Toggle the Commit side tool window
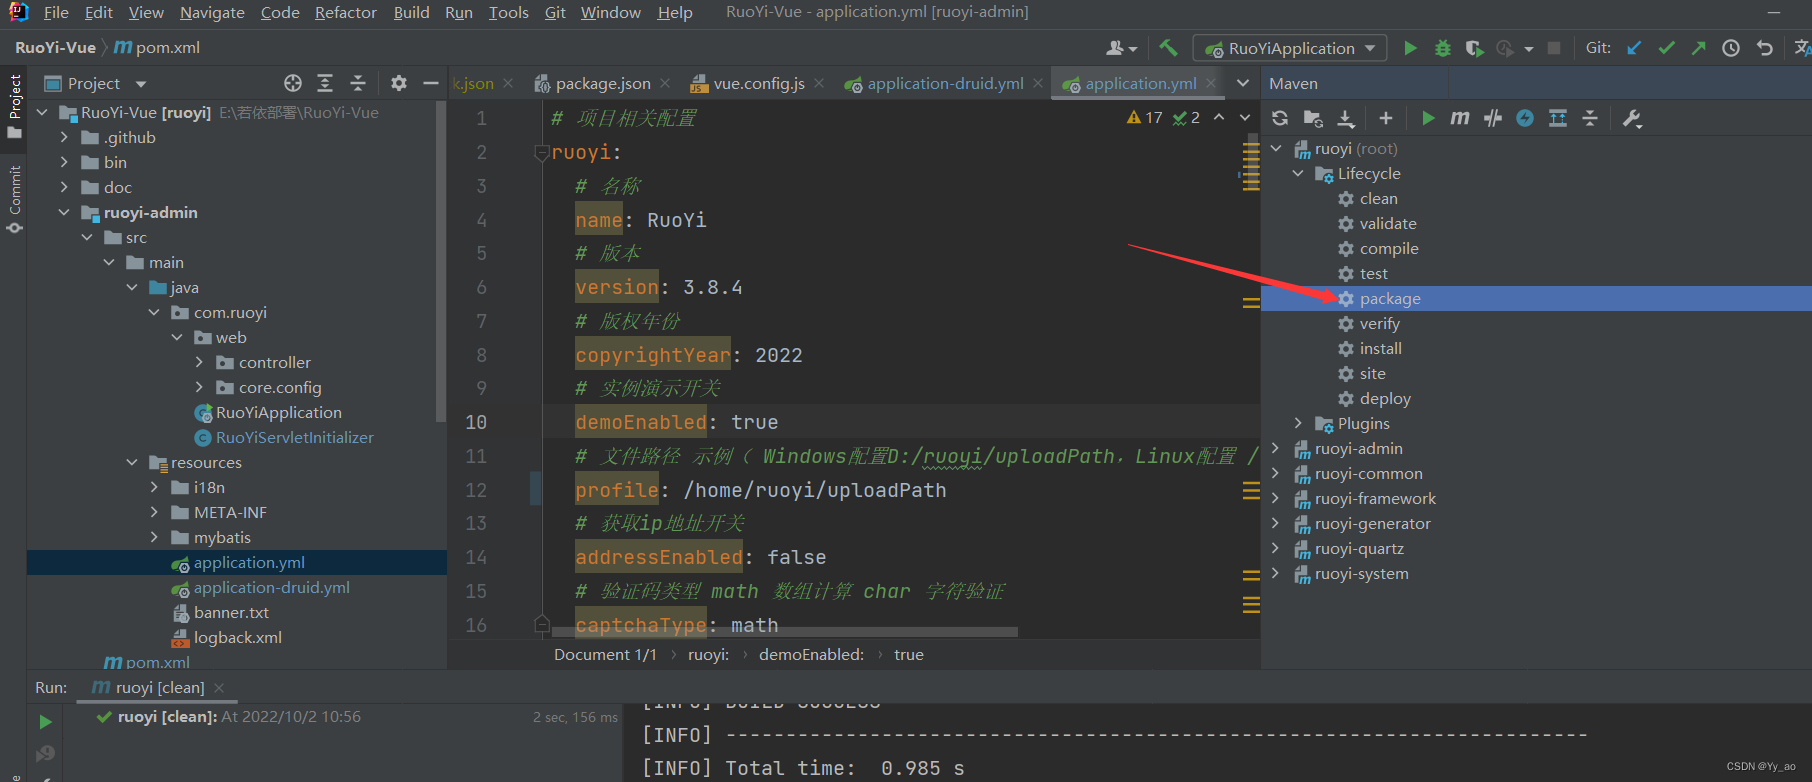 14,200
